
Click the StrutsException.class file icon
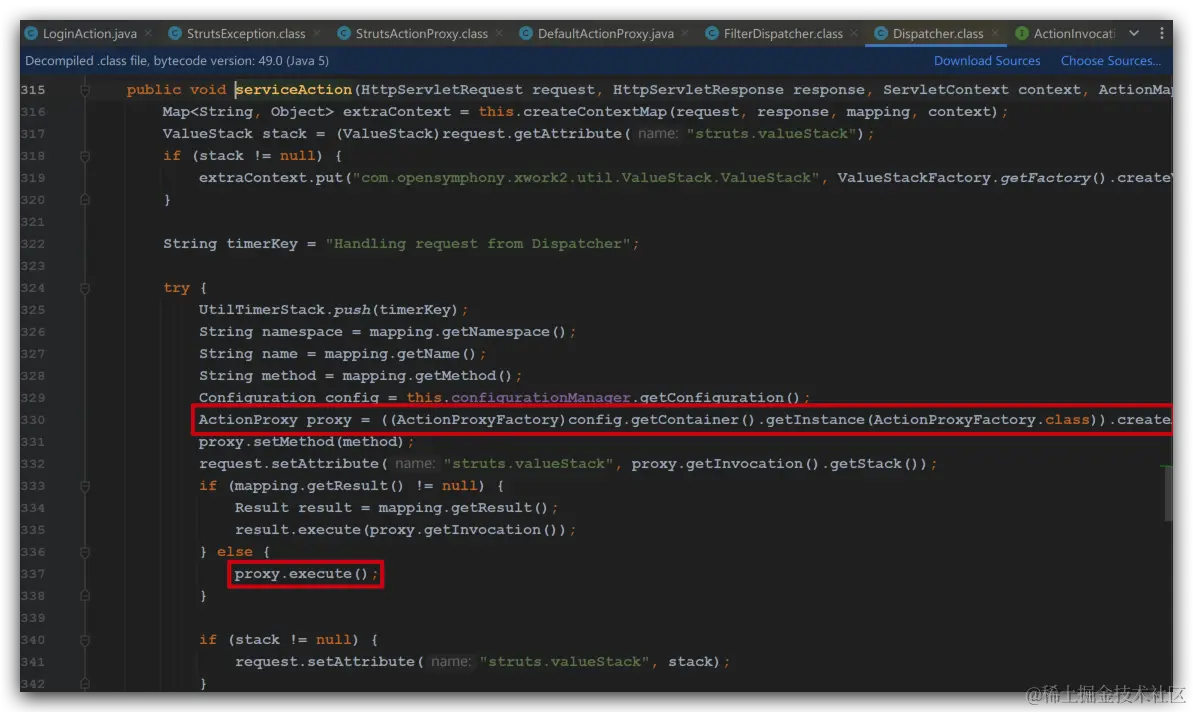[x=175, y=33]
